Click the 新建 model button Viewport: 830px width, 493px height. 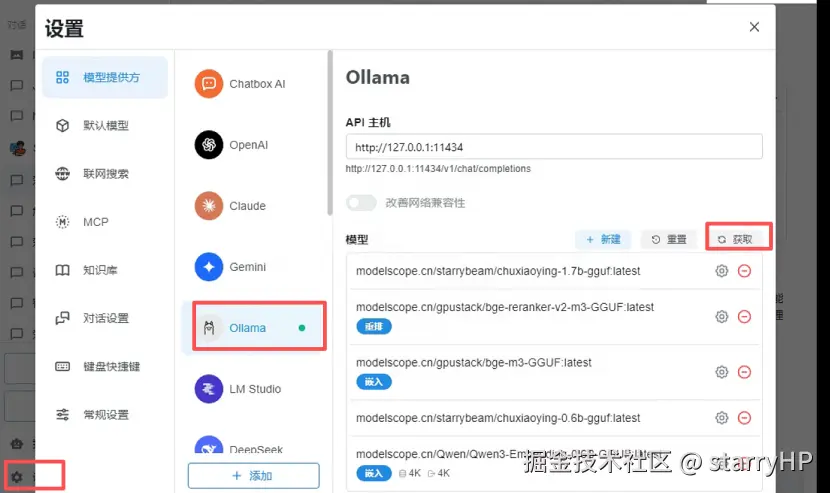[603, 239]
